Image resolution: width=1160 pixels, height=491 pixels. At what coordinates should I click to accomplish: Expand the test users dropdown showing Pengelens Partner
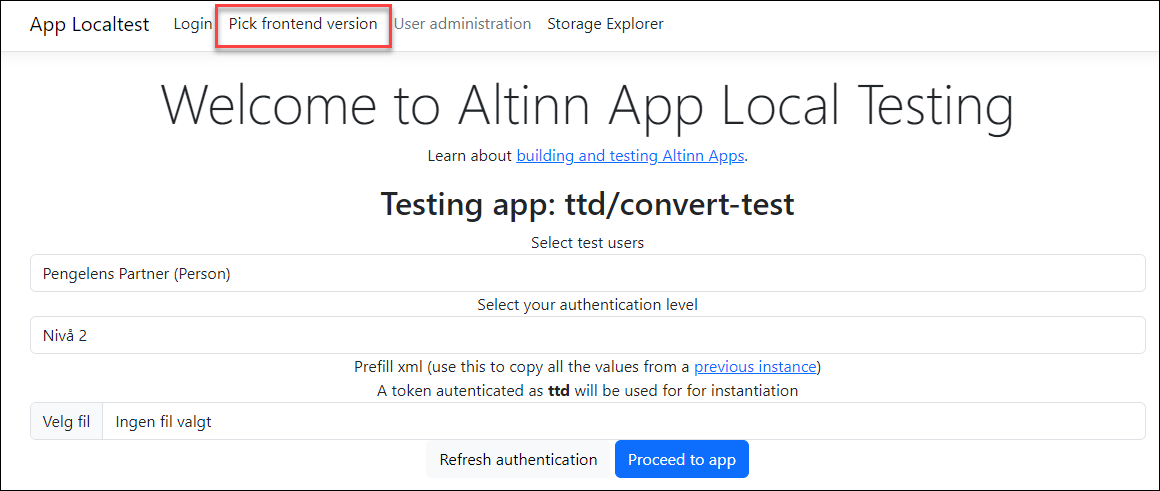587,273
